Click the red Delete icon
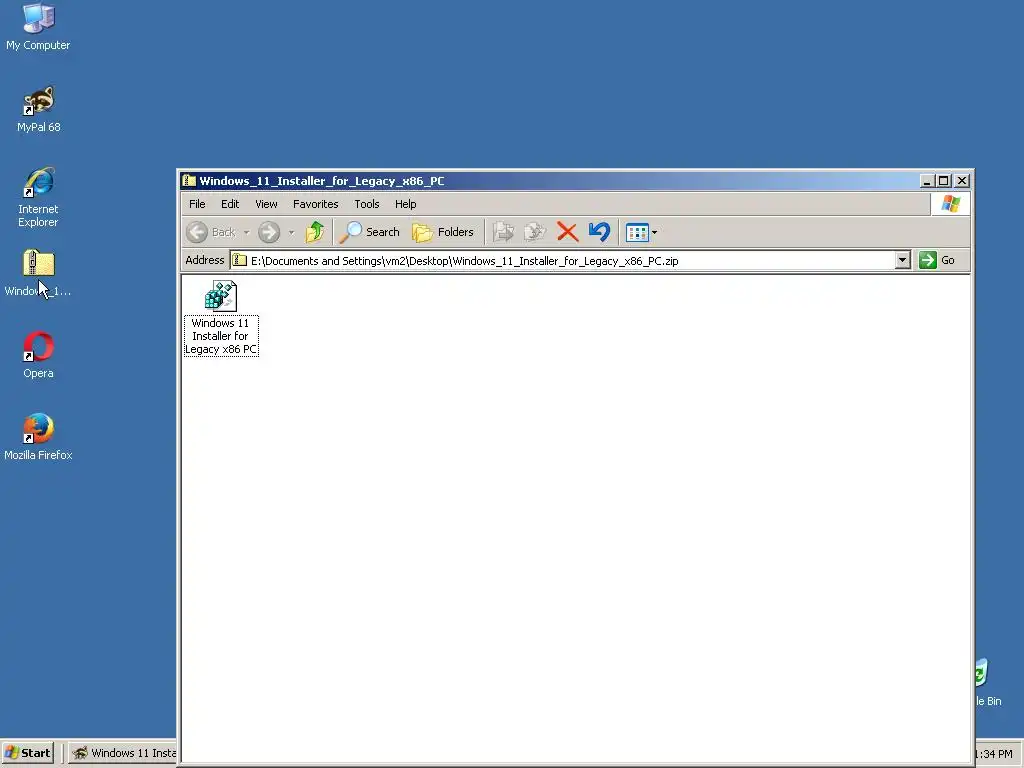Image resolution: width=1024 pixels, height=768 pixels. click(567, 232)
